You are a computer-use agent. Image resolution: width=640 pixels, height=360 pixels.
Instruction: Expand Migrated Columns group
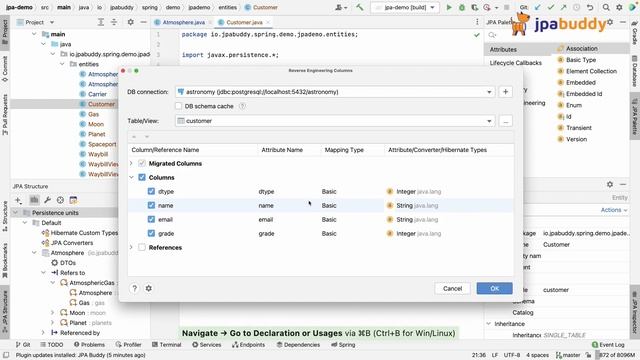131,163
